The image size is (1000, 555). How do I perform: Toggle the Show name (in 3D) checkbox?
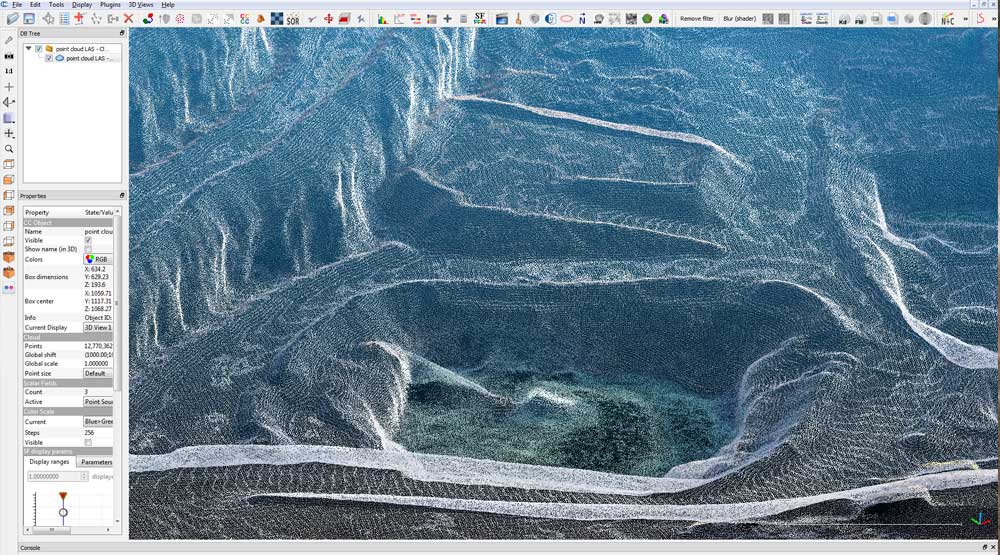coord(88,249)
